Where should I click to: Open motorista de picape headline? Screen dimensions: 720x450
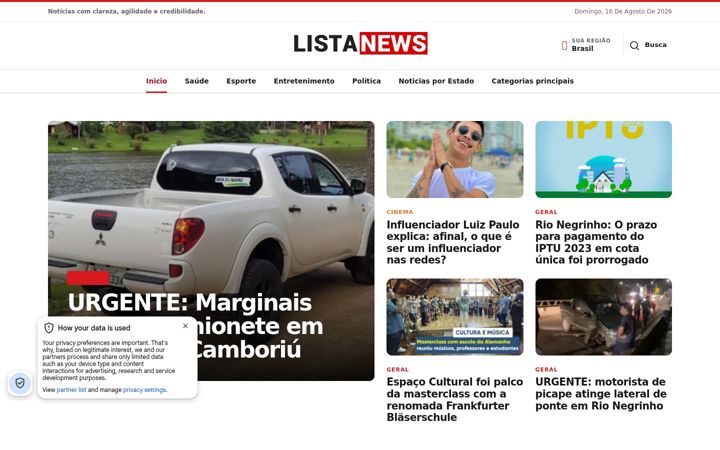click(601, 394)
